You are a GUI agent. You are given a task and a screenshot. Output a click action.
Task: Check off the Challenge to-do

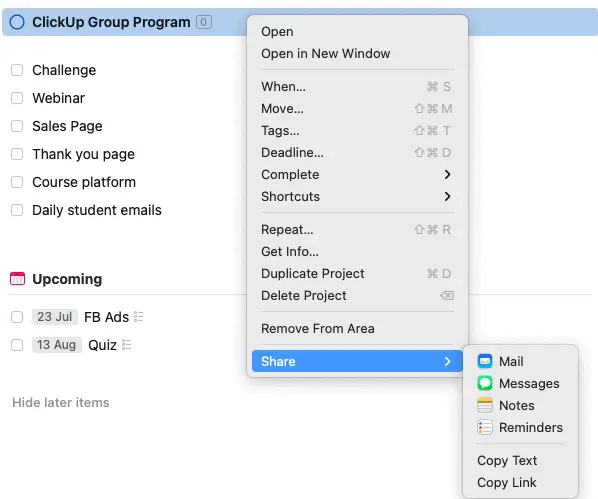17,70
